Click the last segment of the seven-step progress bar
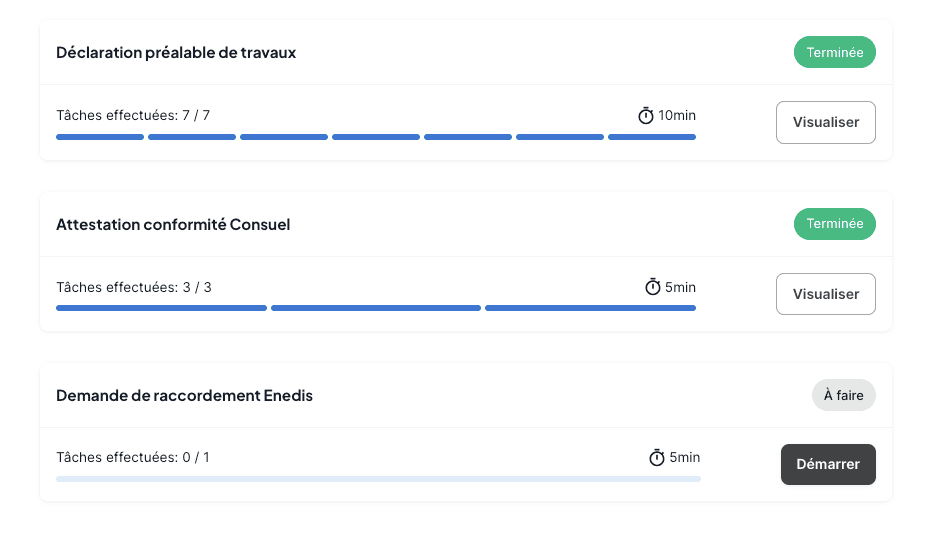 click(x=652, y=137)
